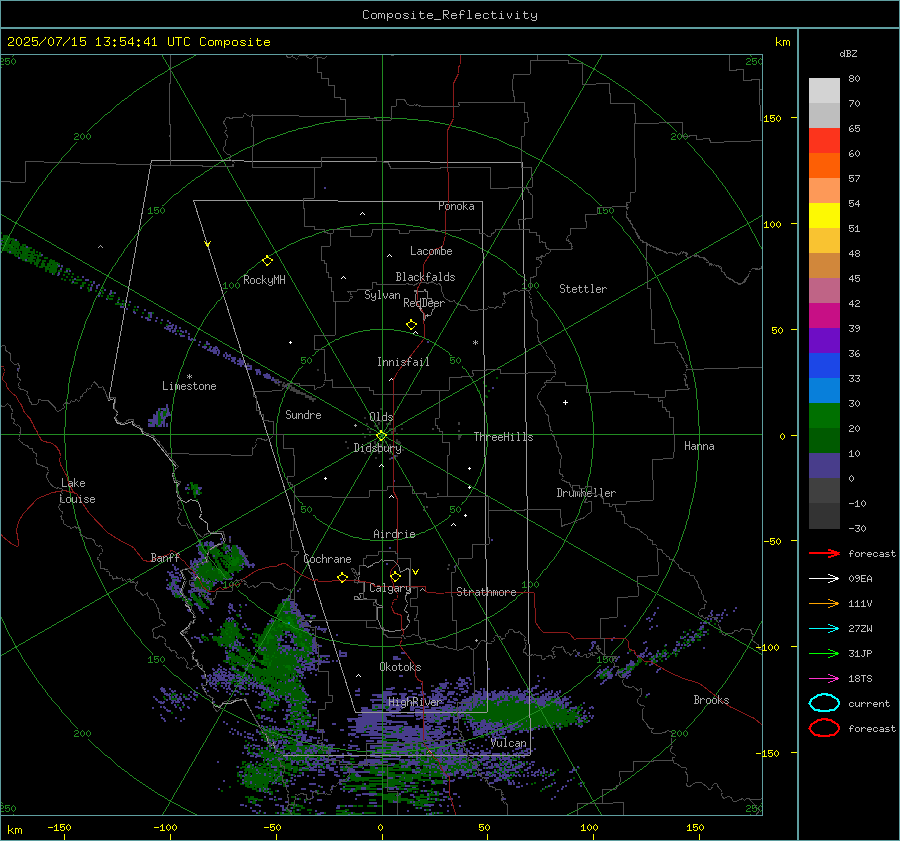Click the Airdrie city label
The image size is (900, 841).
(x=394, y=534)
